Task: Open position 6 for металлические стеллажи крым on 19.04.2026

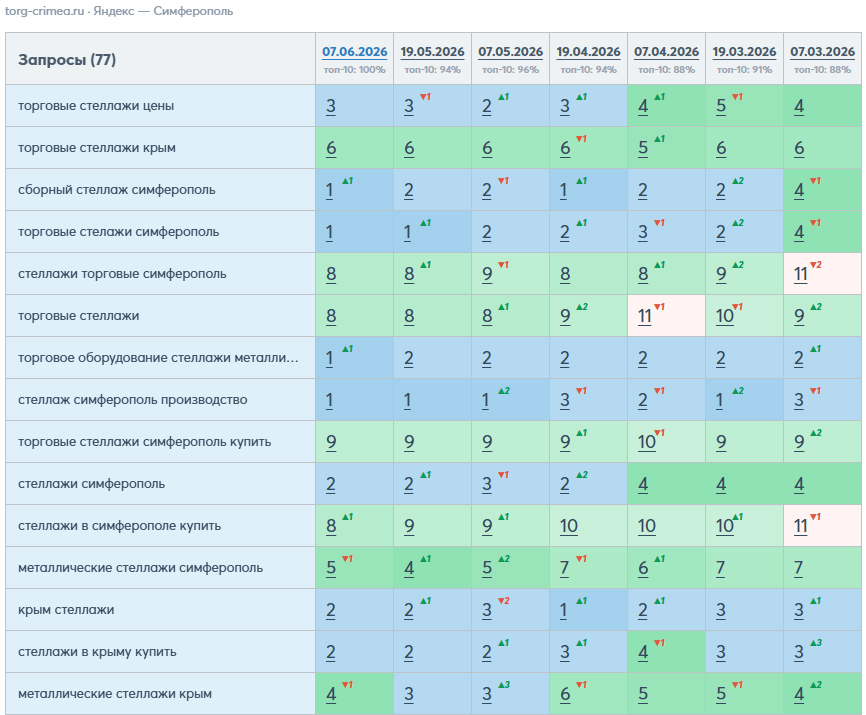Action: [565, 693]
